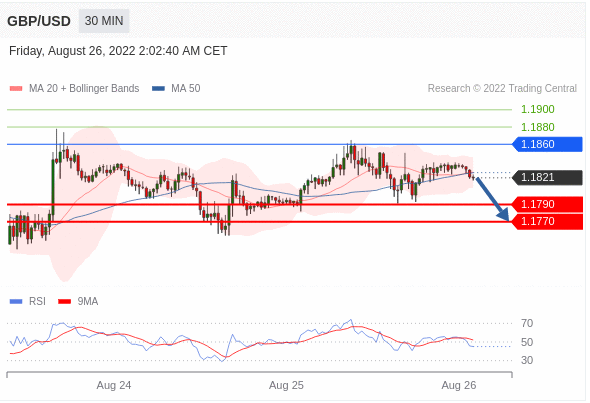Click the green 1.1900 resistance label
Viewport: 590px width, 403px height.
point(537,109)
